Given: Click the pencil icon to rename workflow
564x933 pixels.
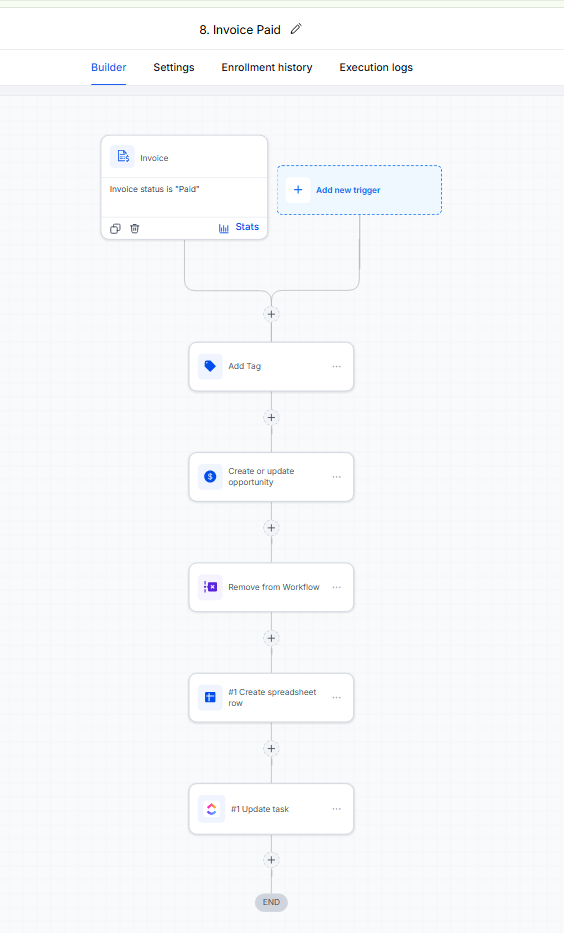Looking at the screenshot, I should tap(296, 29).
